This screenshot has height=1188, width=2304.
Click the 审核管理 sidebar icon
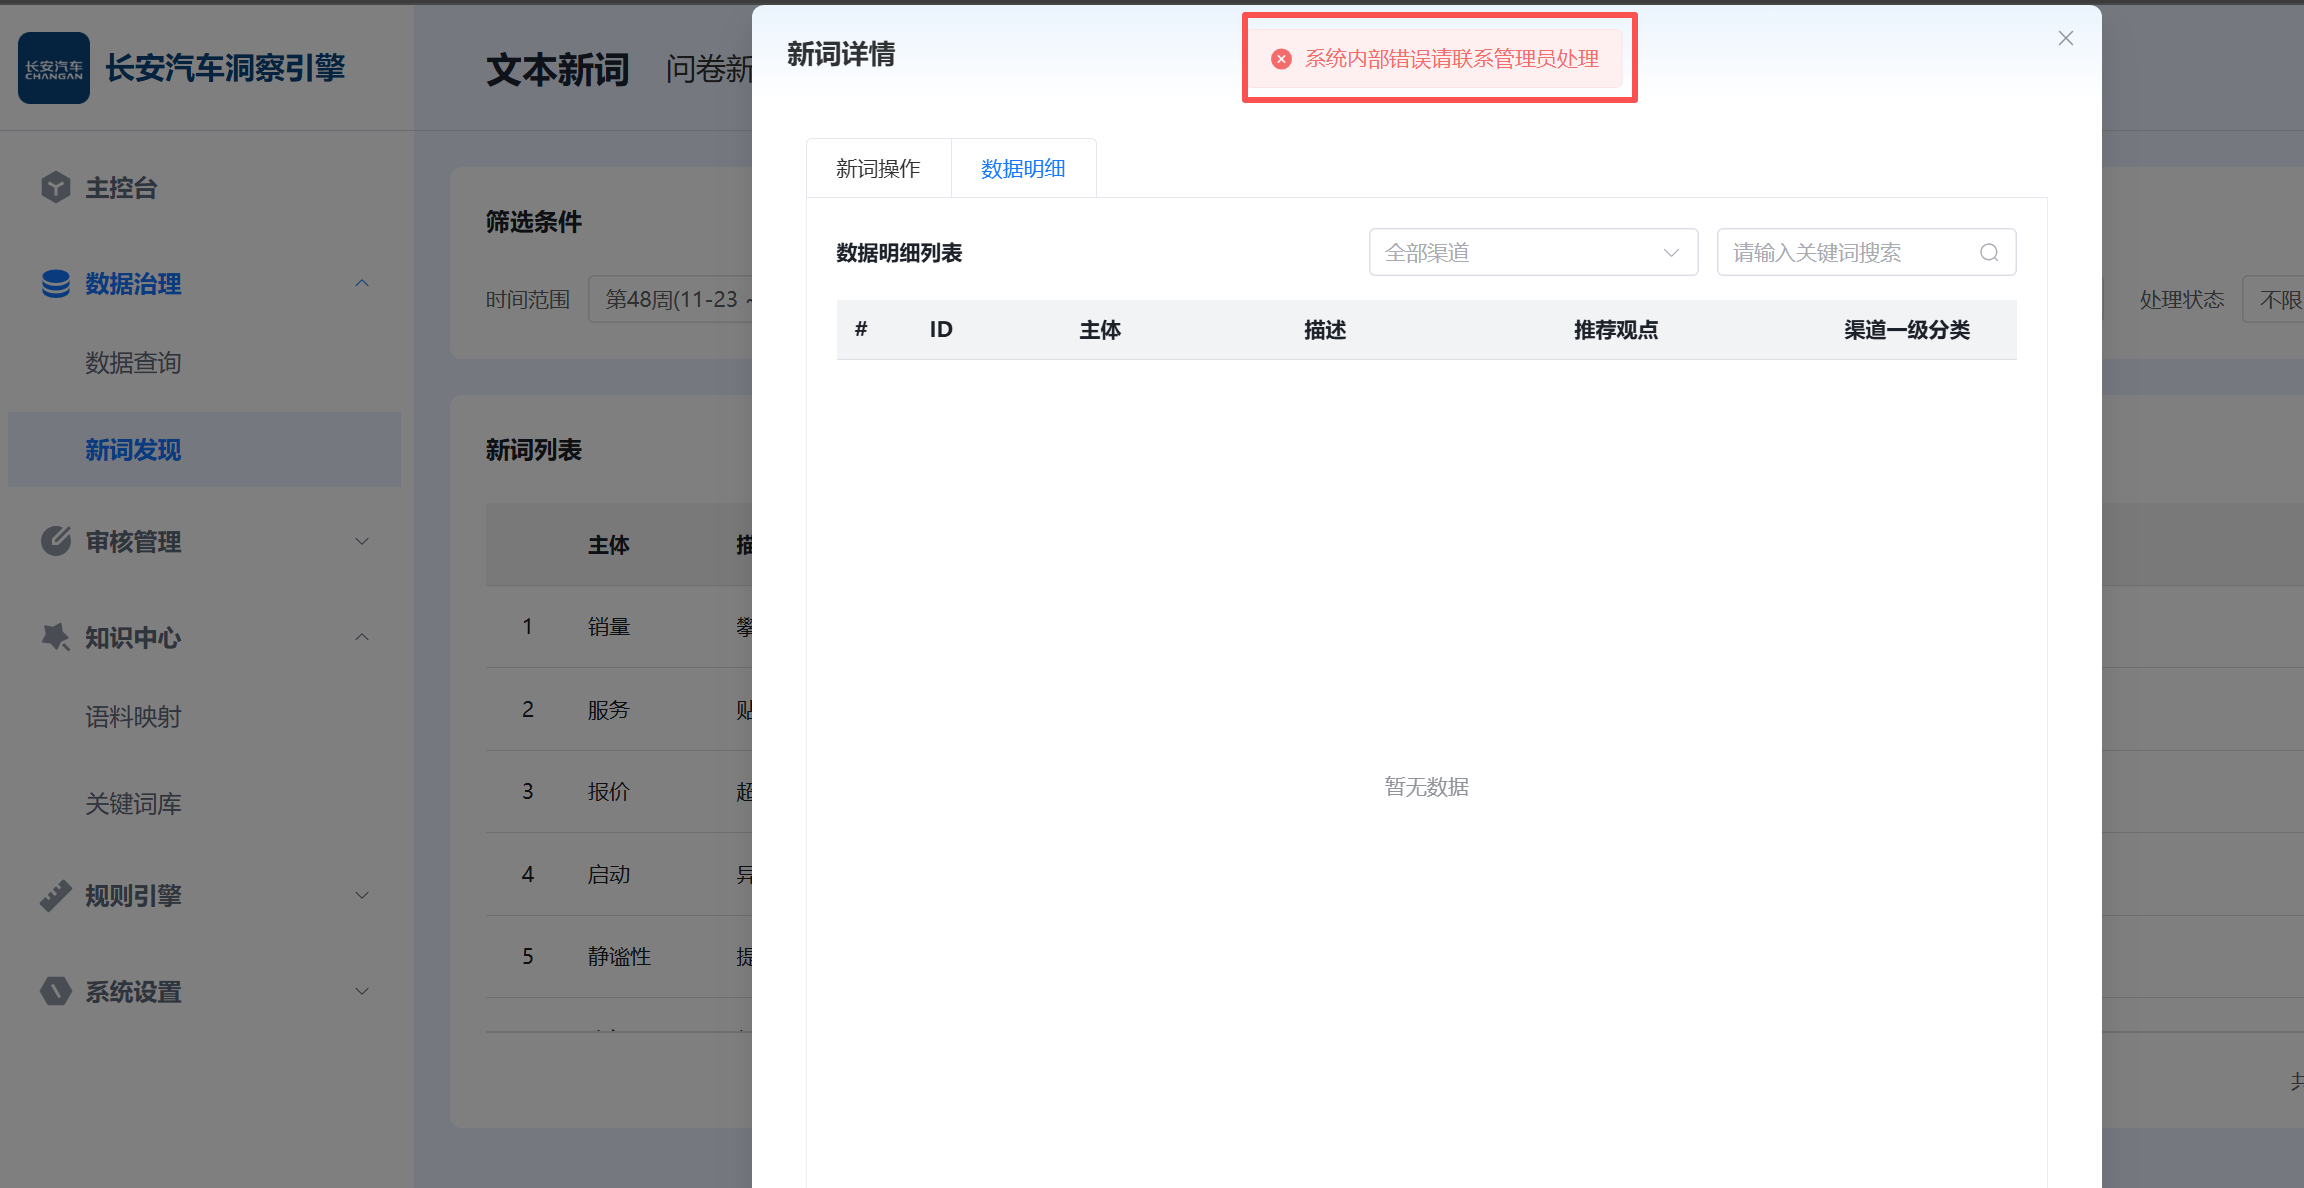(56, 541)
